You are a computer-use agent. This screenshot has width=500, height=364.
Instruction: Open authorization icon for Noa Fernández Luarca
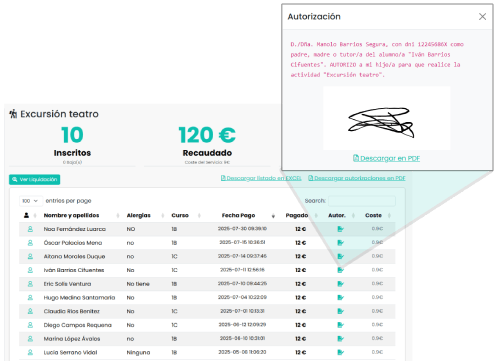click(x=340, y=229)
